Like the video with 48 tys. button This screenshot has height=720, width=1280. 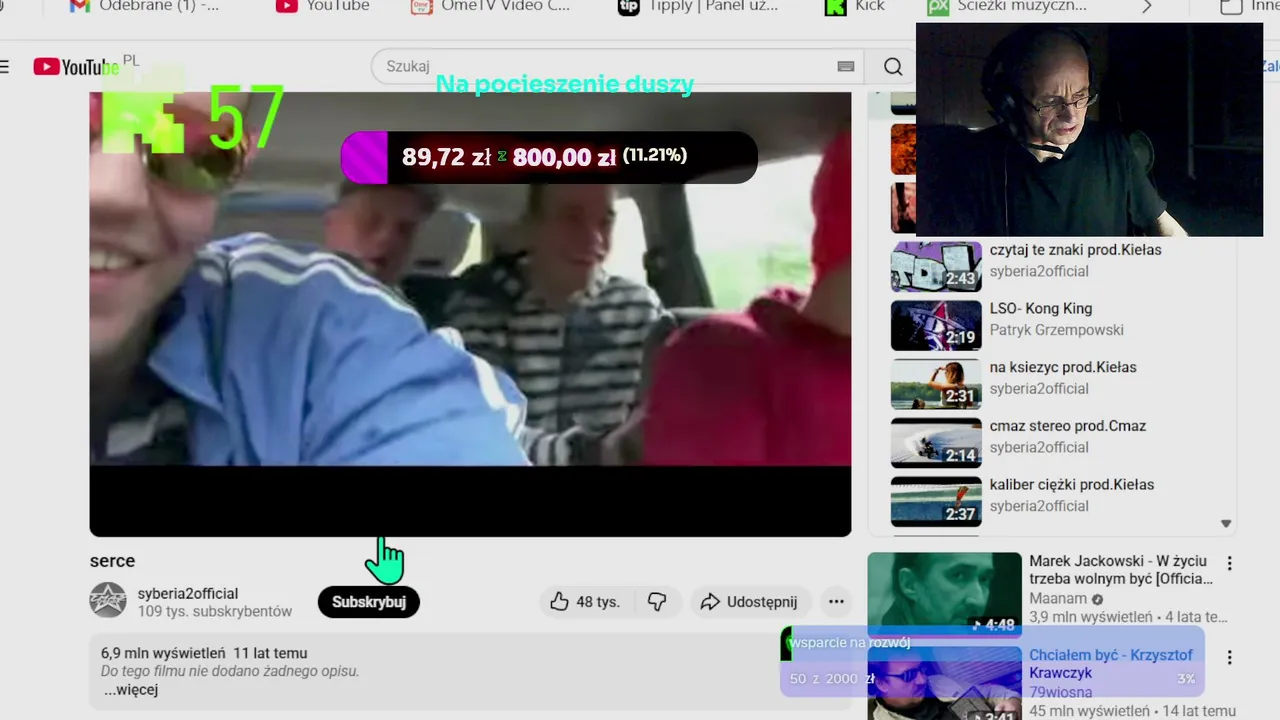pos(586,602)
